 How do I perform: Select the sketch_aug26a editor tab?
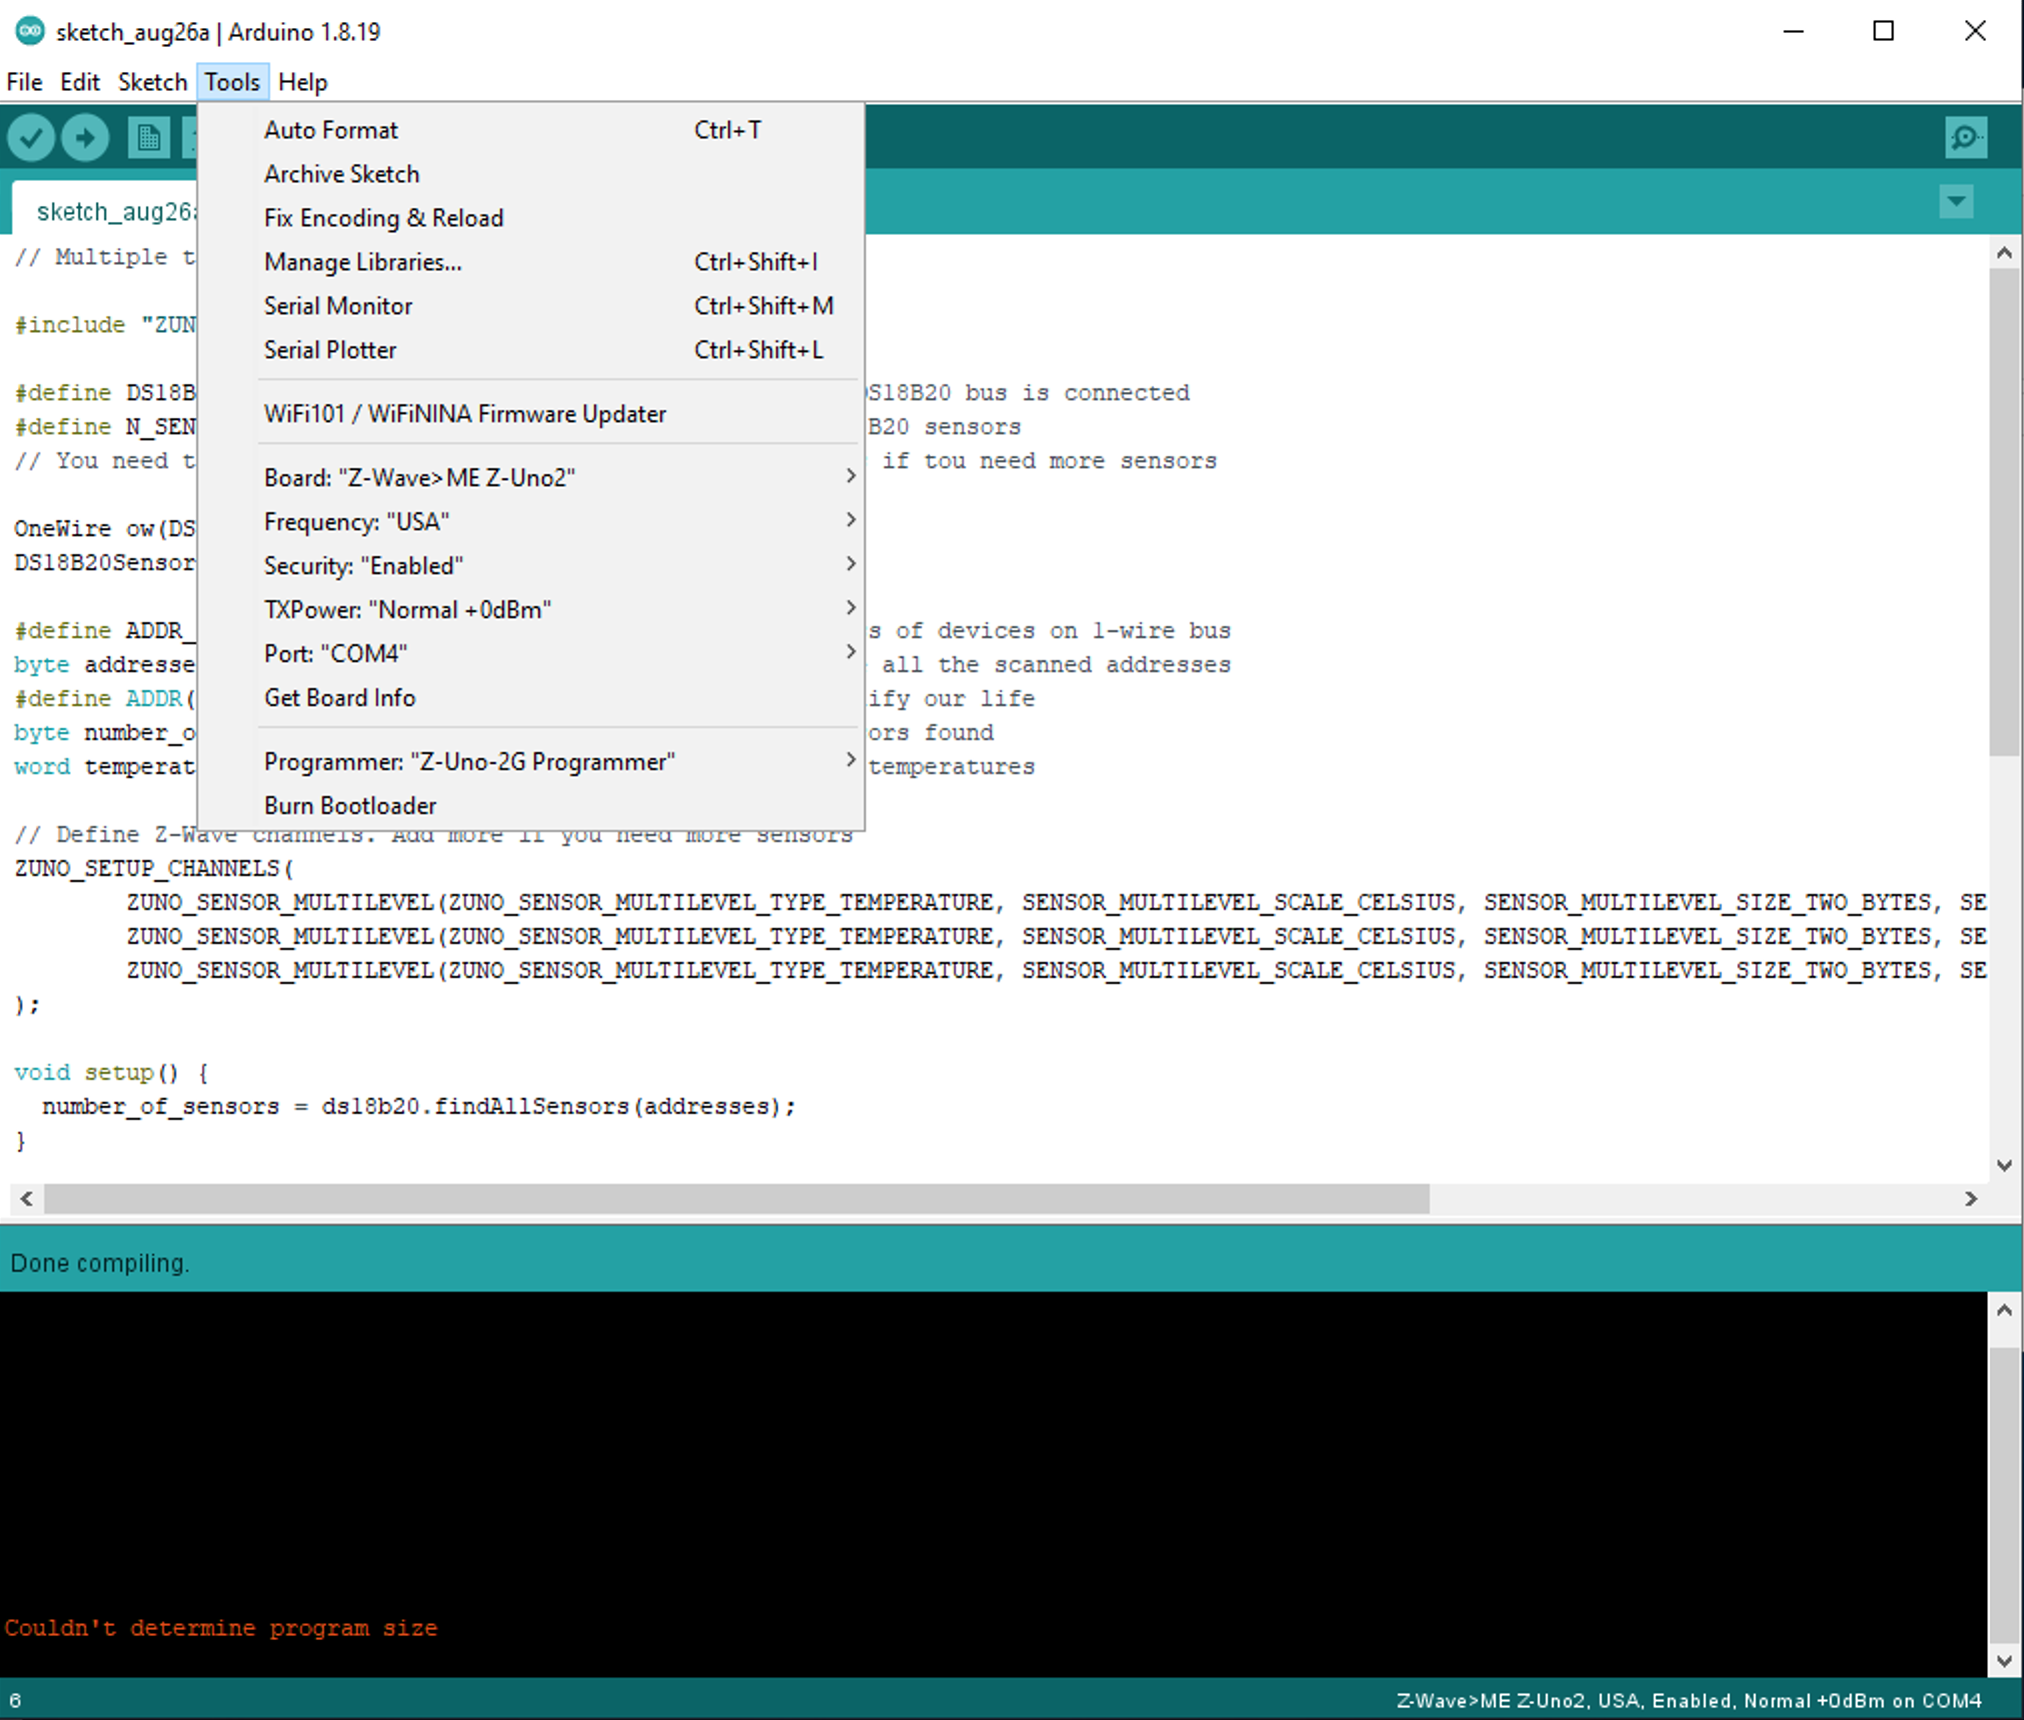[110, 212]
